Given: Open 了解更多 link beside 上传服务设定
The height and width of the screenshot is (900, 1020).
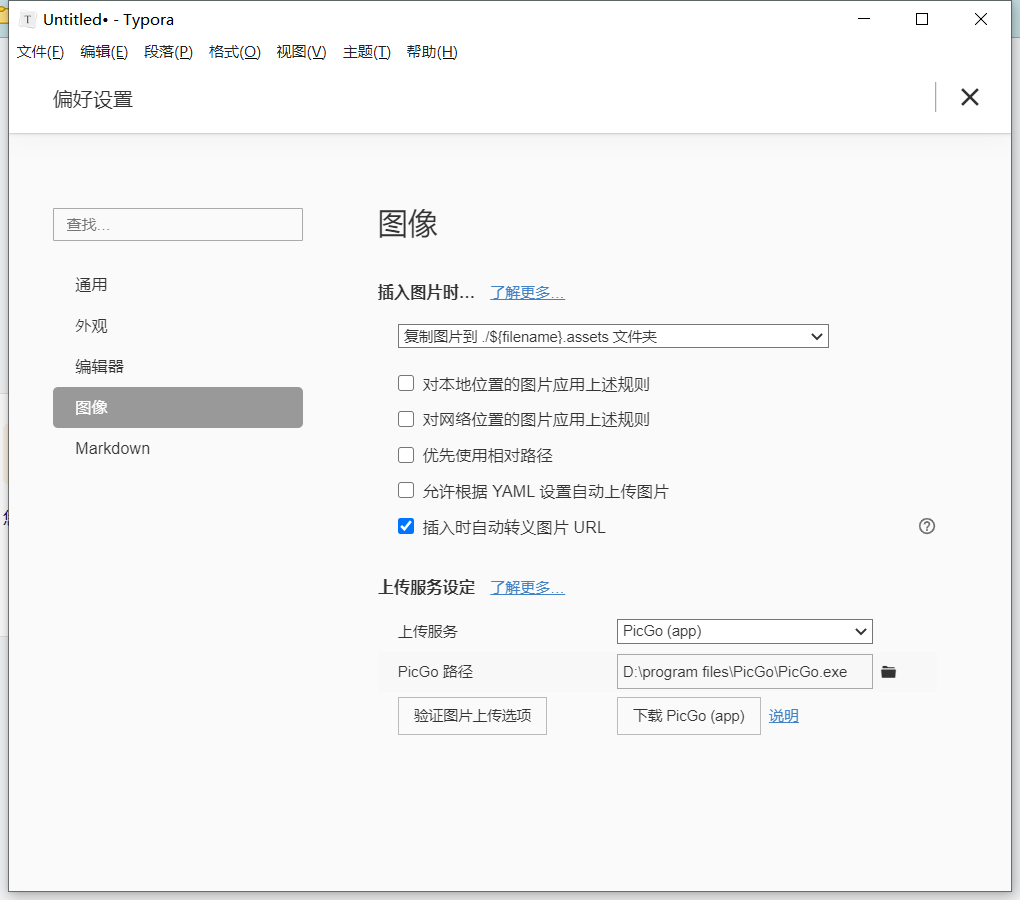Looking at the screenshot, I should coord(527,588).
